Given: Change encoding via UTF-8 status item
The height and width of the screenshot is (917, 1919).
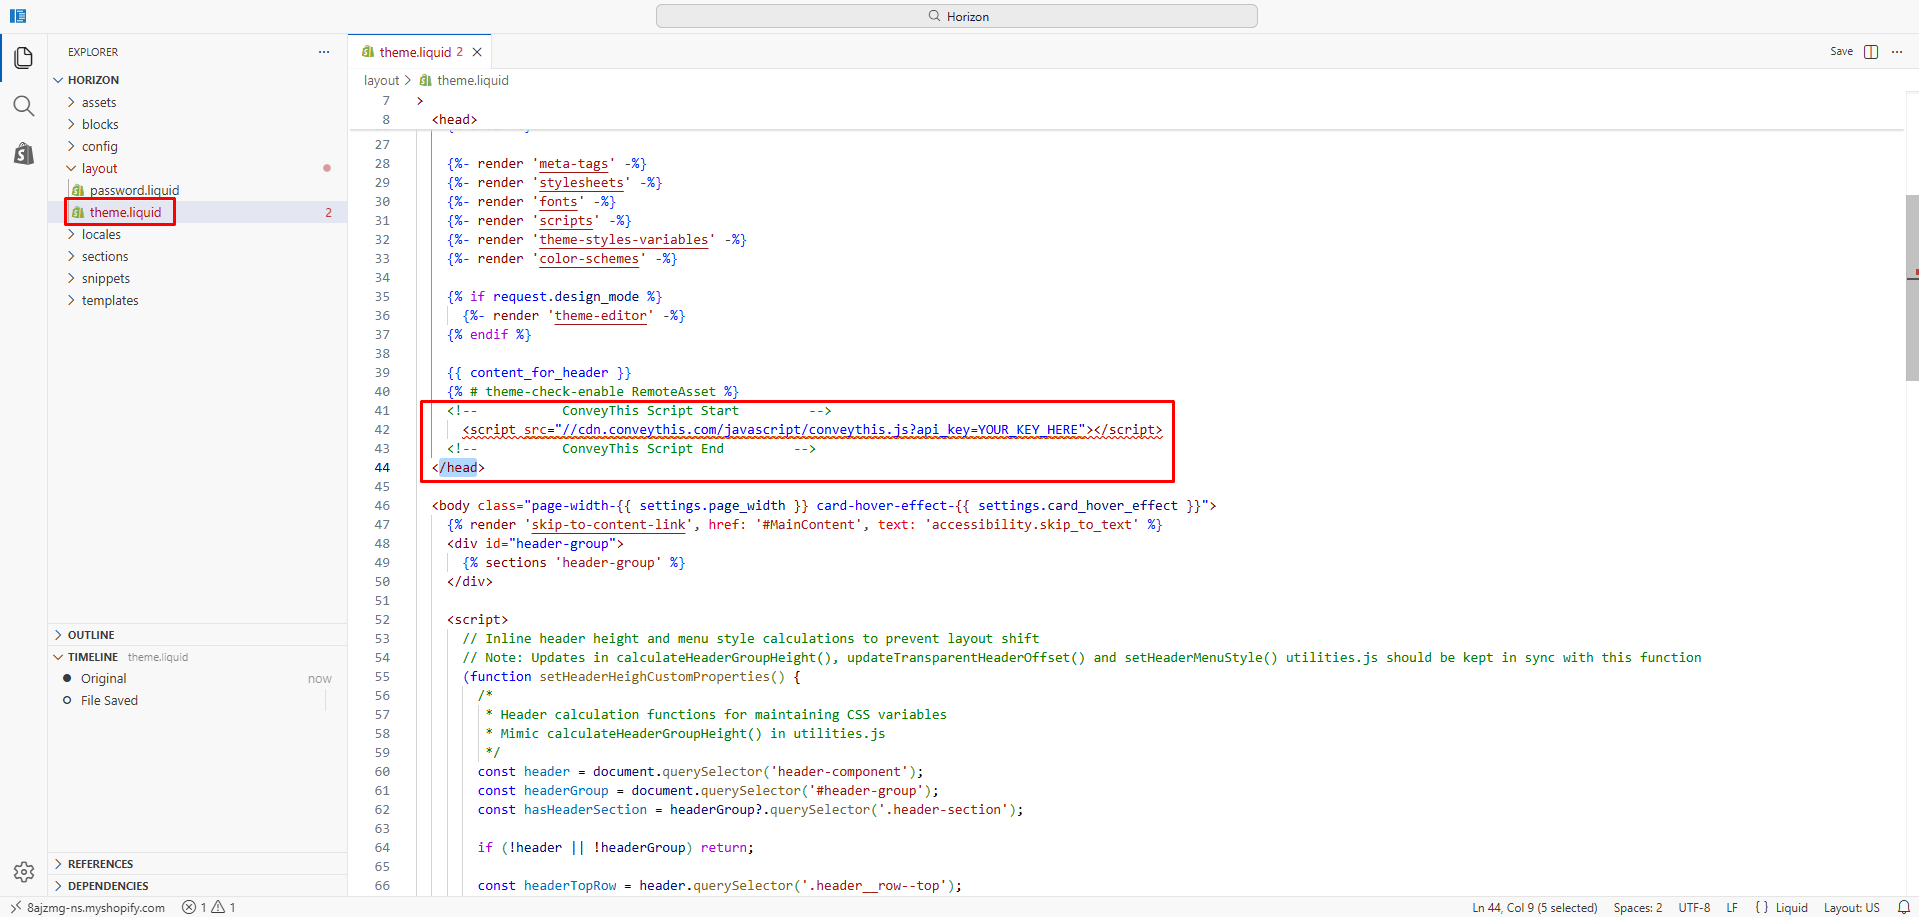Looking at the screenshot, I should tap(1694, 907).
